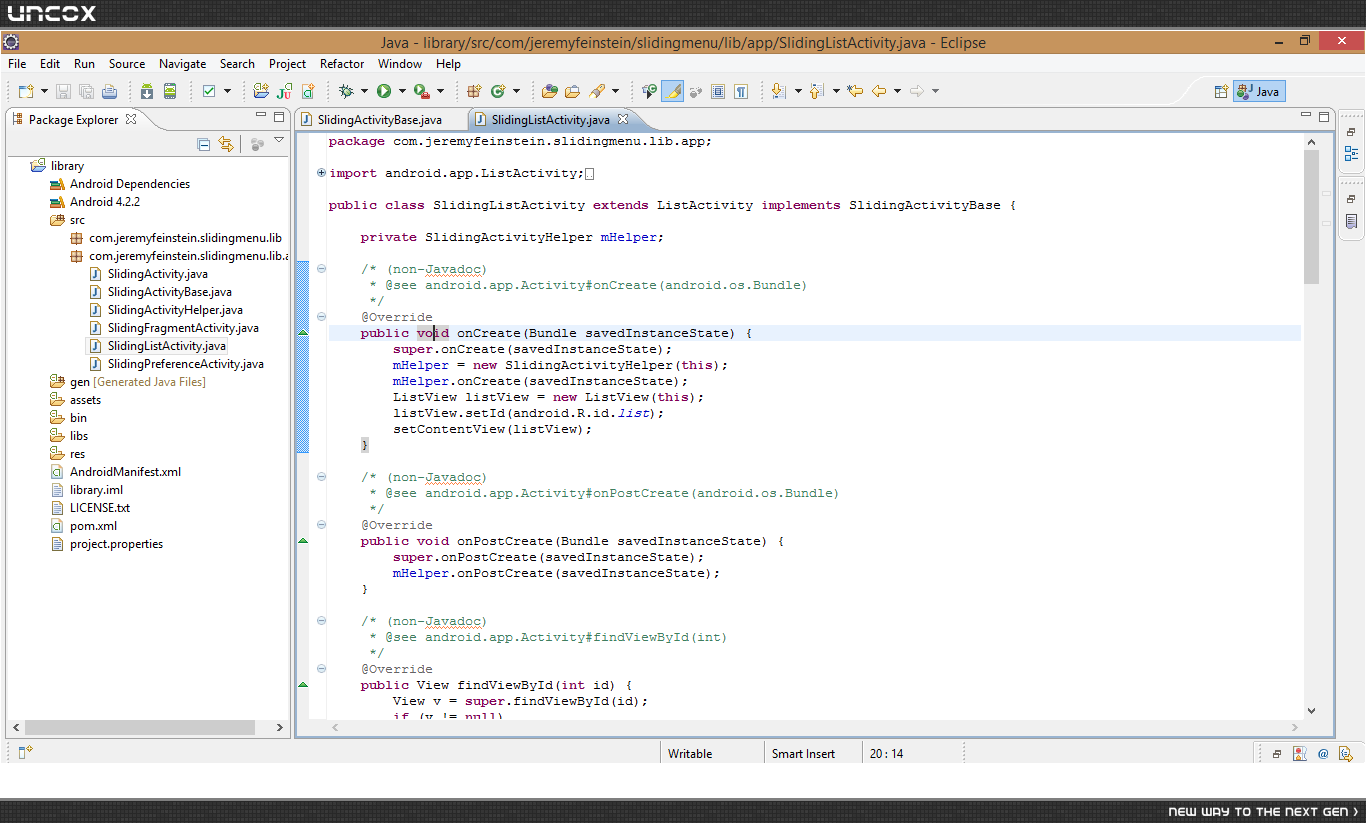Open the Android Virtual Device Manager

(170, 91)
